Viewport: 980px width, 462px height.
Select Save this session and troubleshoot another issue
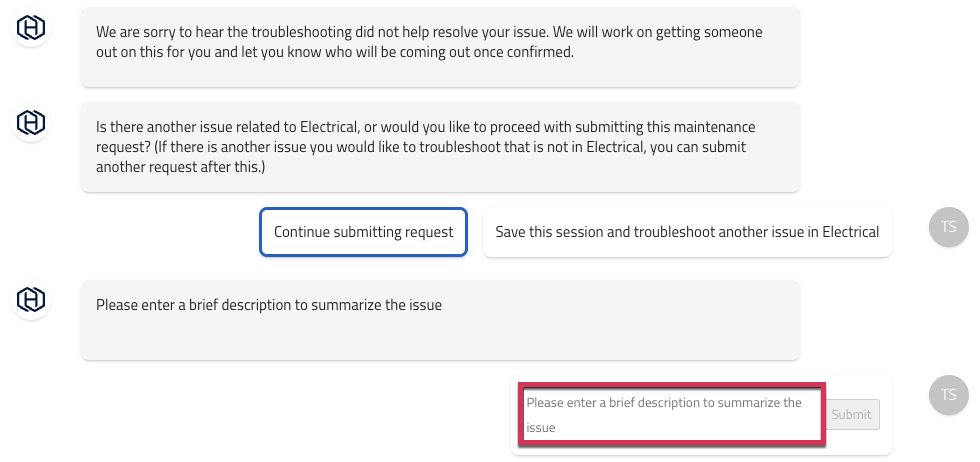[687, 232]
